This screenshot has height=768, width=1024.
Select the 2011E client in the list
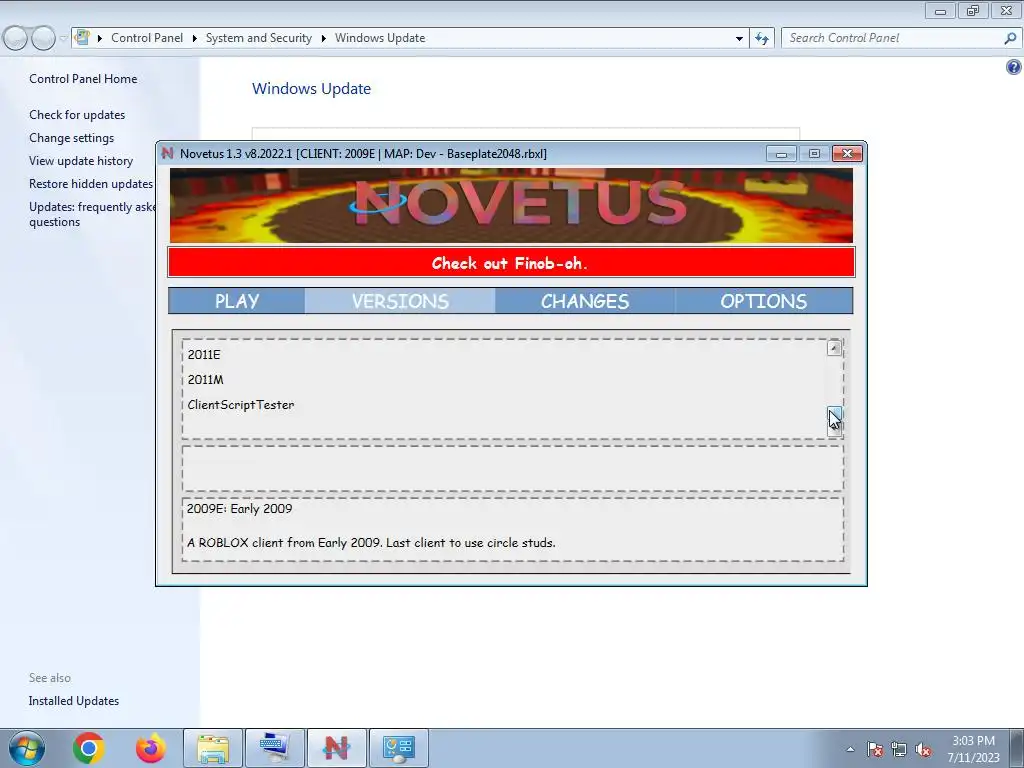click(x=204, y=355)
